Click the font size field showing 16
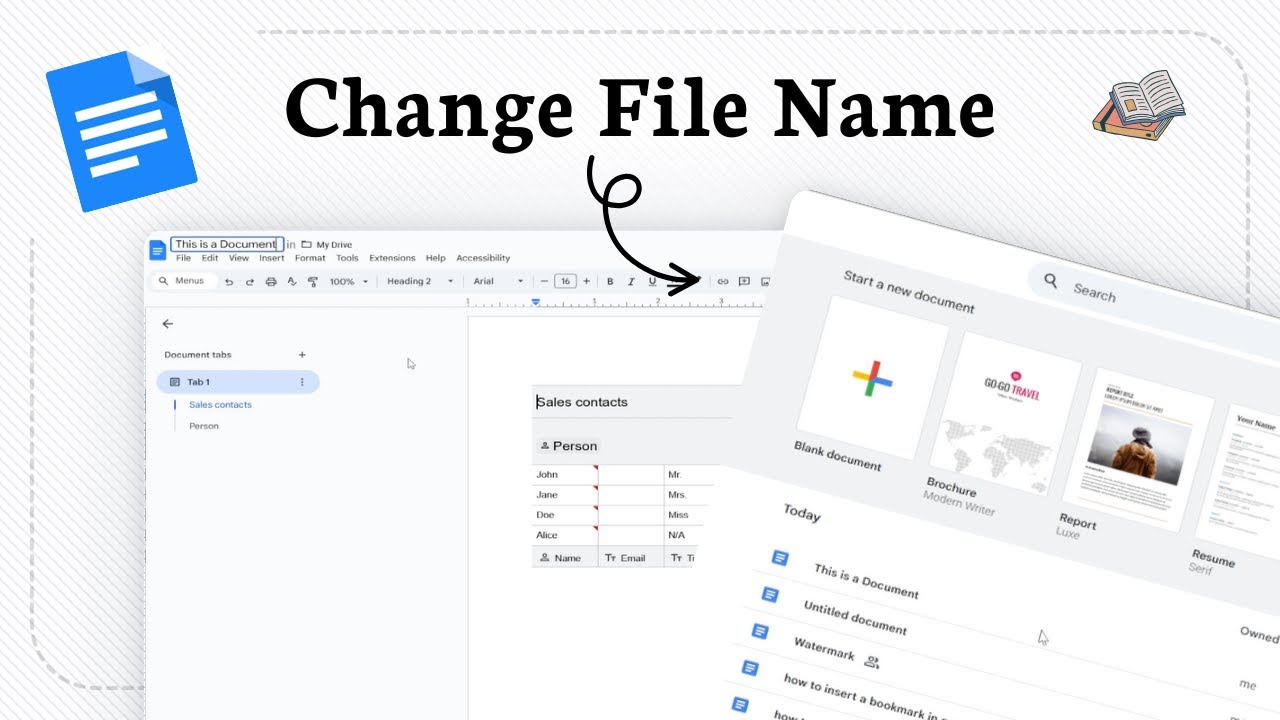 pyautogui.click(x=565, y=282)
